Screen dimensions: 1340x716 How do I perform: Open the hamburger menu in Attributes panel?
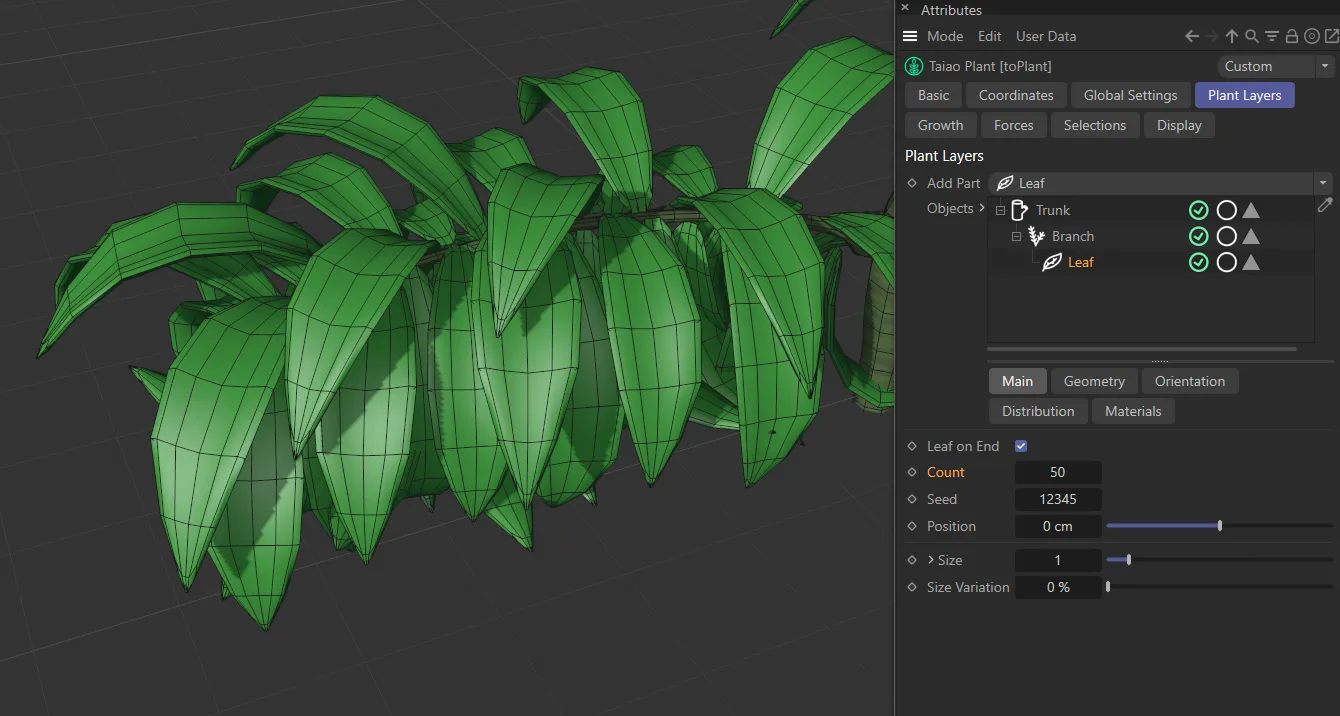910,36
